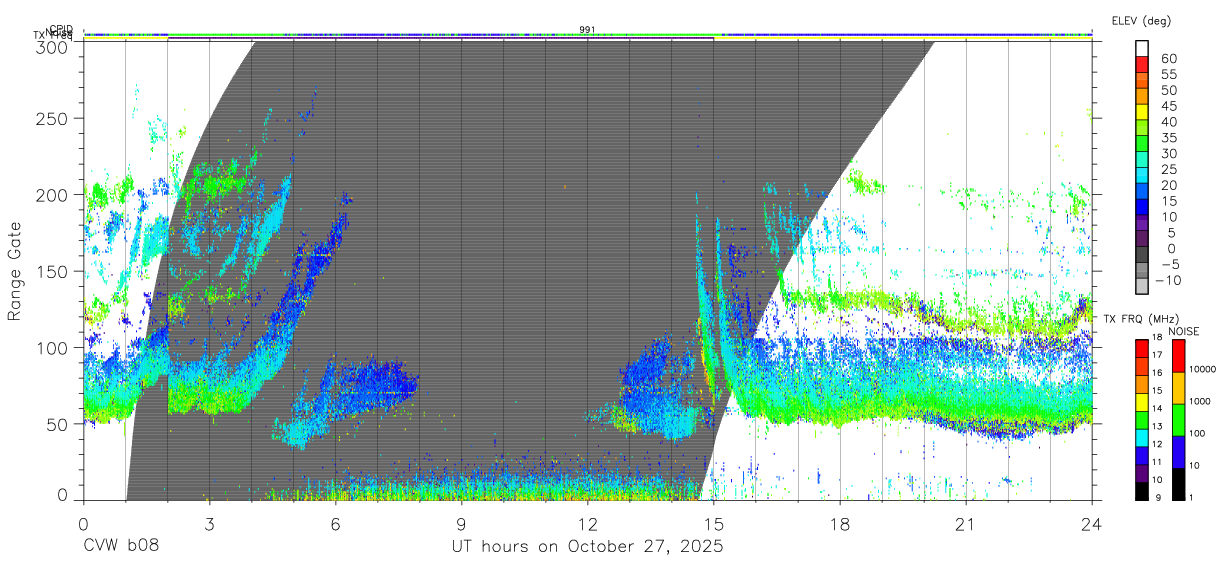Click the white top swatch of the ELEV bar

pos(1142,50)
